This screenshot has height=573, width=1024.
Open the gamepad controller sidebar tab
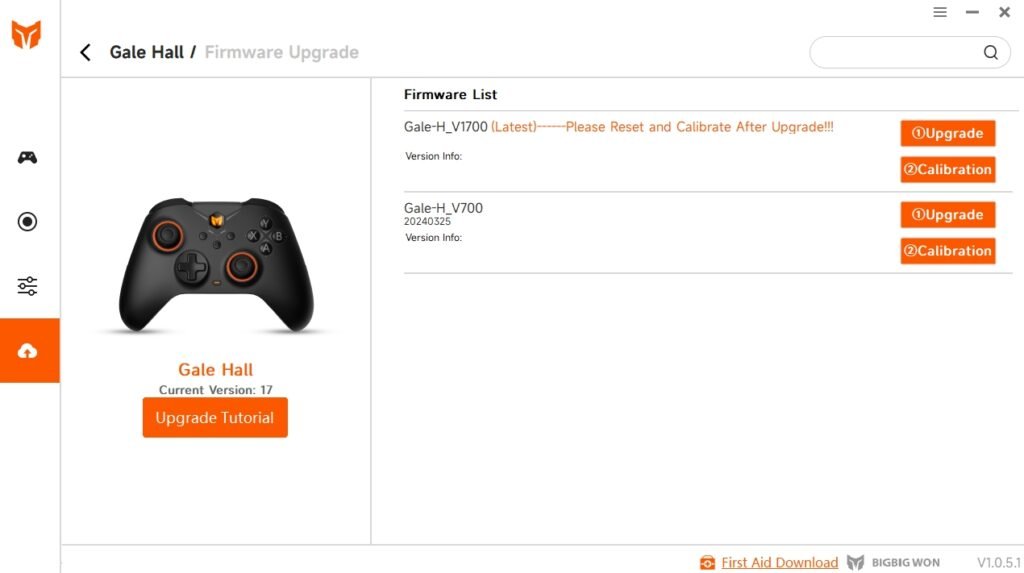(28, 157)
